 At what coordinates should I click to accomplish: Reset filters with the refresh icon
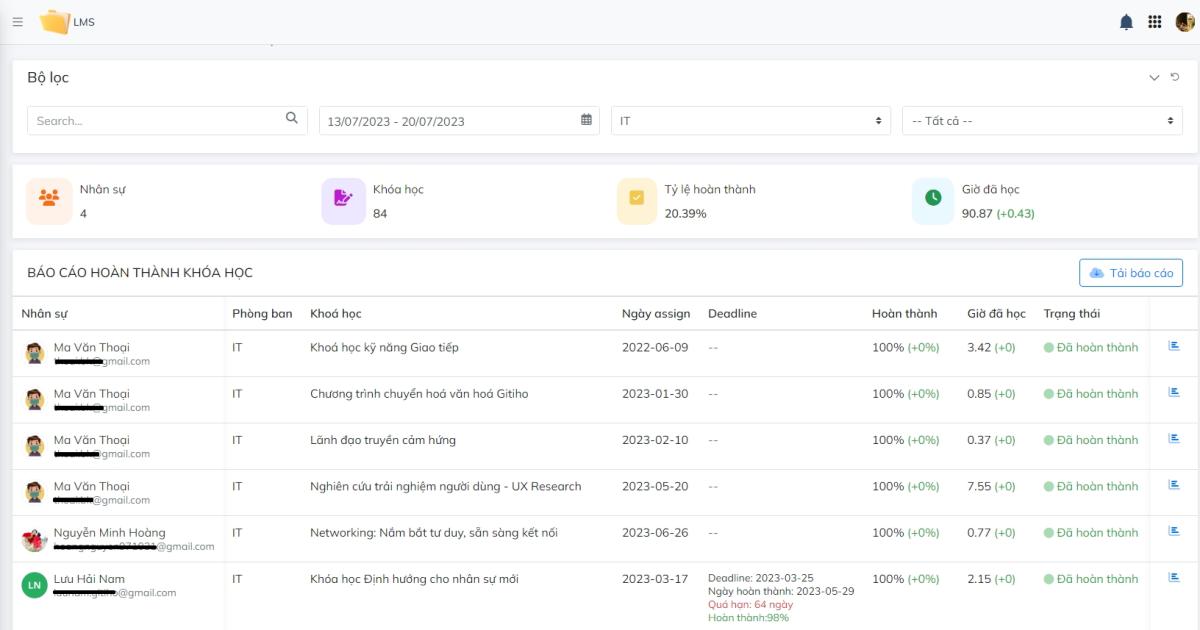pyautogui.click(x=1175, y=77)
